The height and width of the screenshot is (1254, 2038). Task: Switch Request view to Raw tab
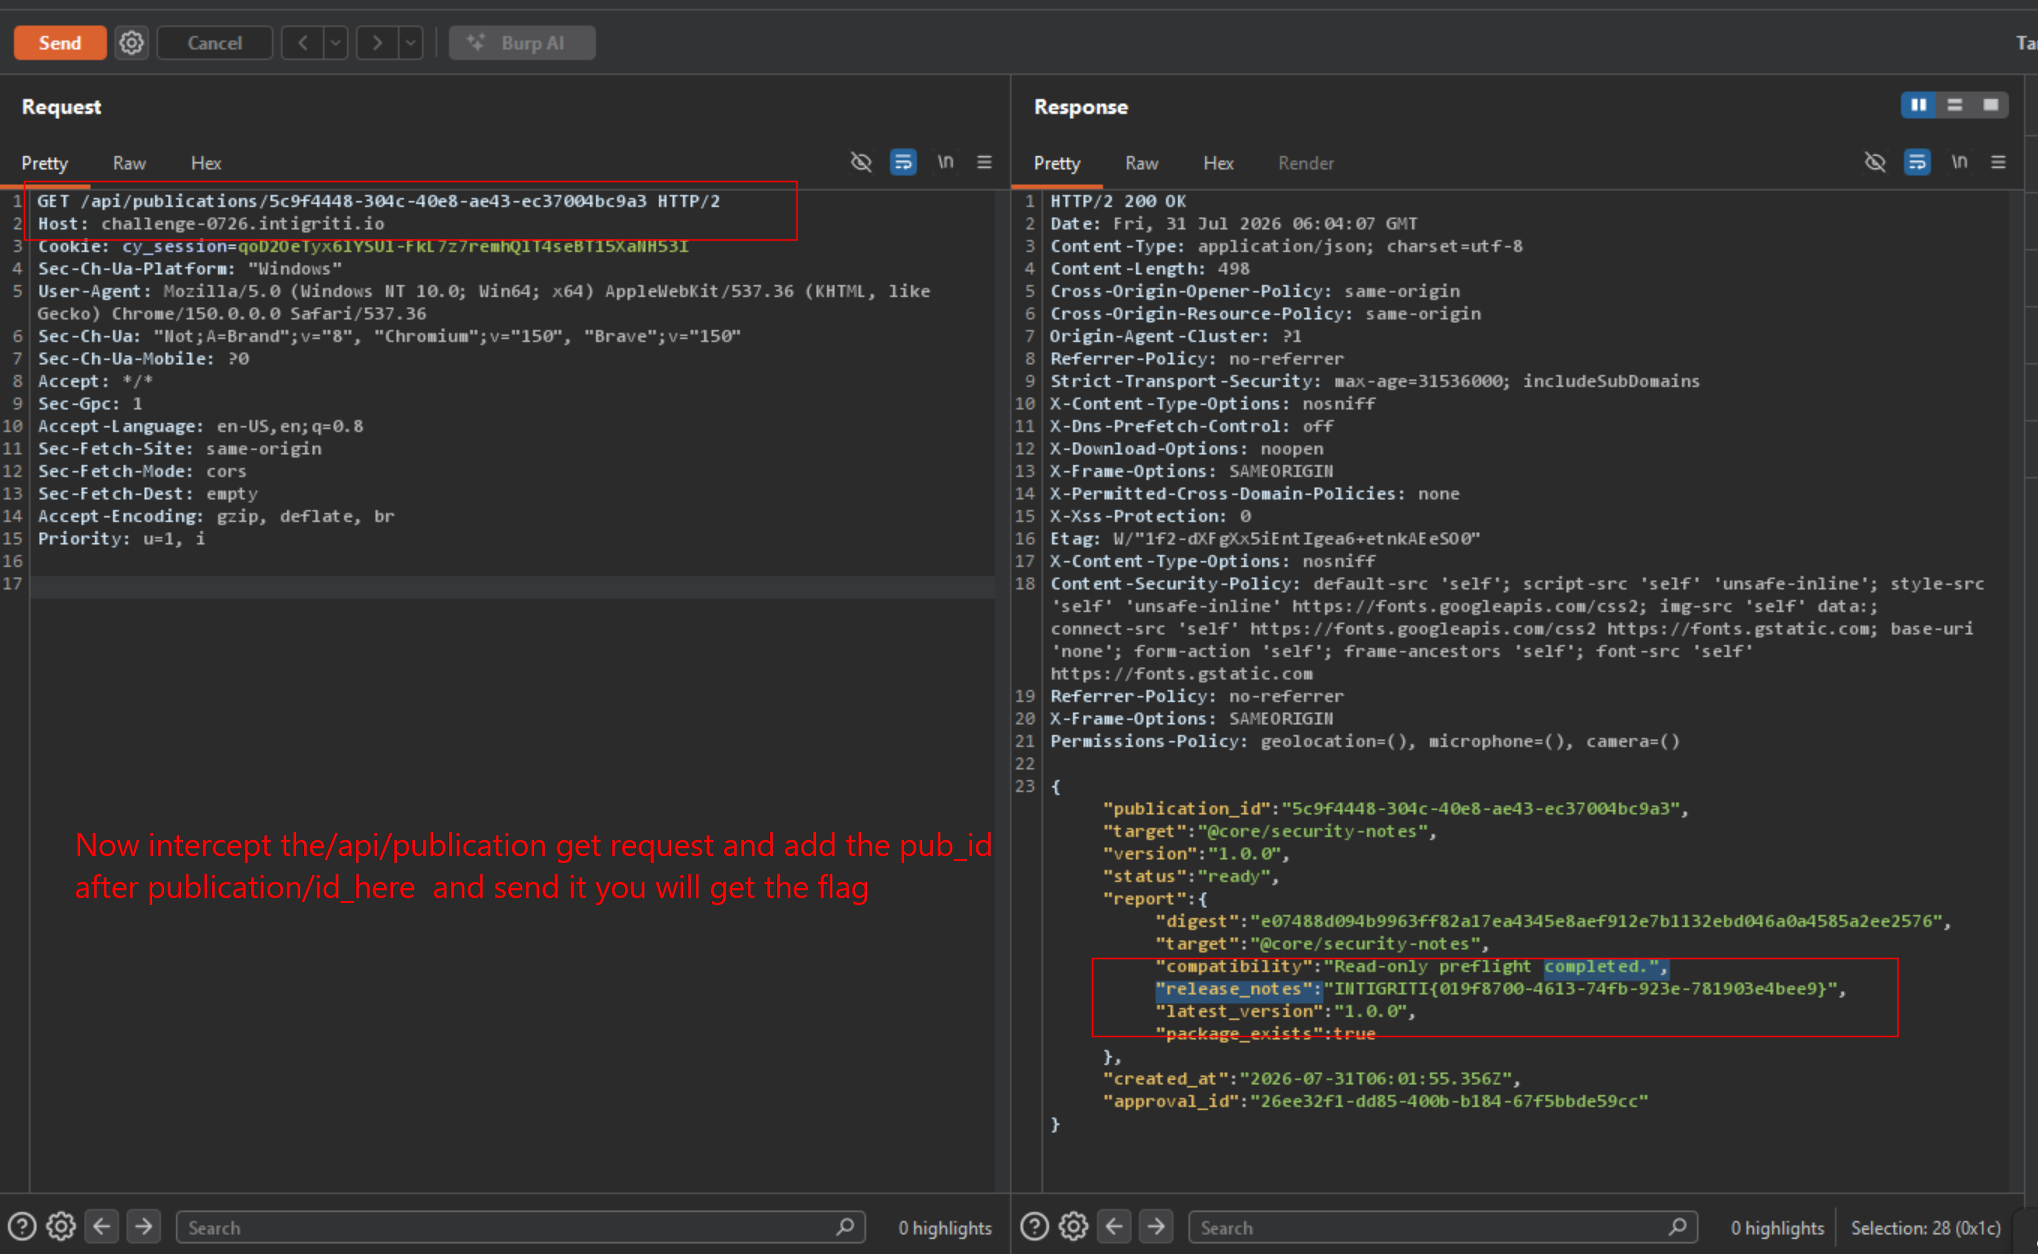click(129, 163)
